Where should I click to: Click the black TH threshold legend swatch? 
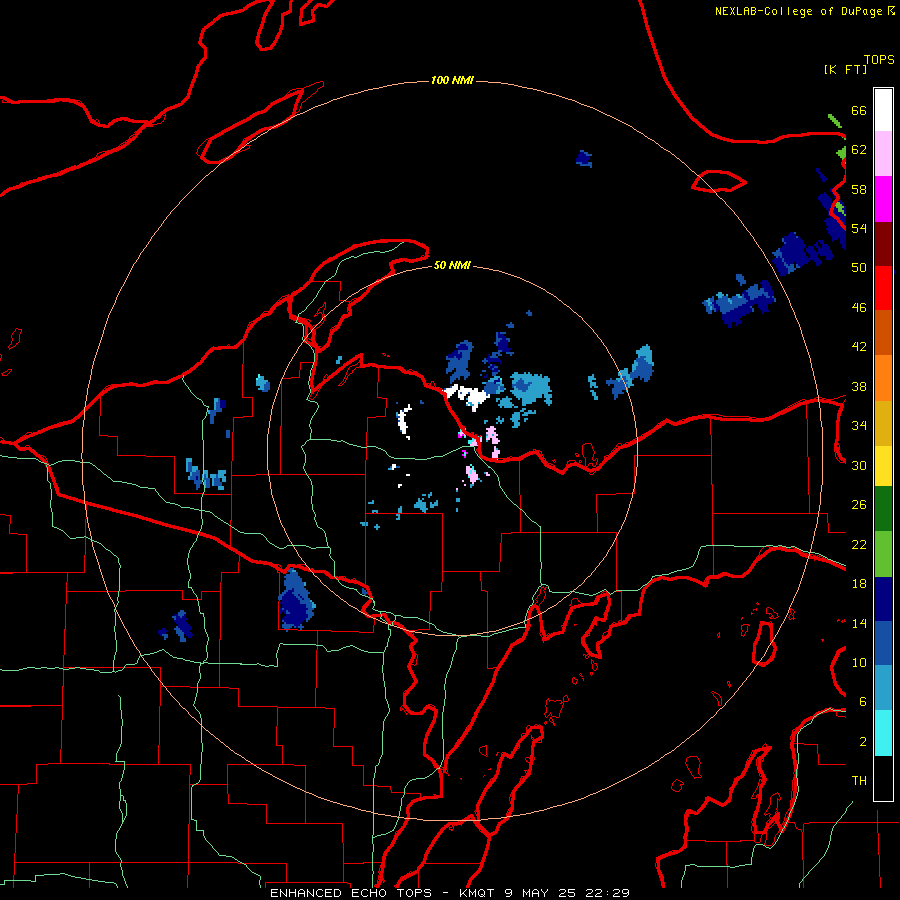coord(883,778)
